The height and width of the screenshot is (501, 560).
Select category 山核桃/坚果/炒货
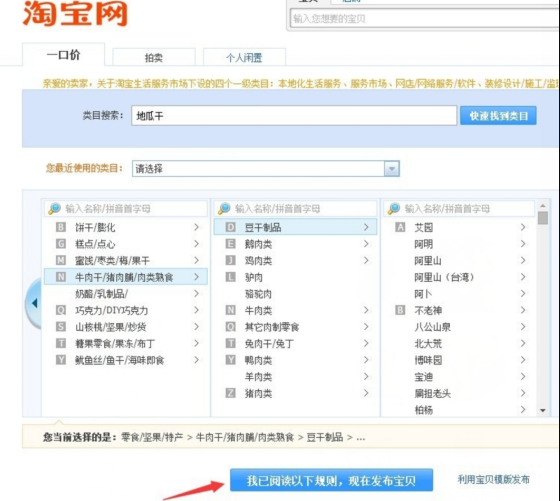[126, 327]
